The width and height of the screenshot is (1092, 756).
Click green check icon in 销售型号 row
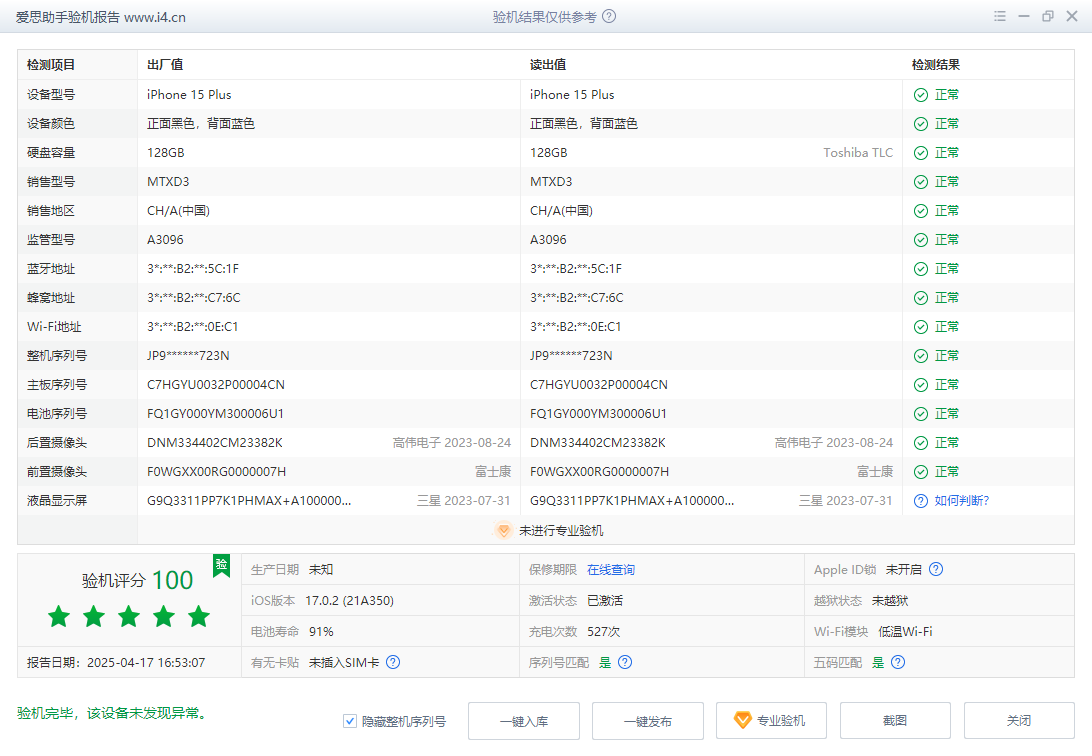click(x=921, y=182)
